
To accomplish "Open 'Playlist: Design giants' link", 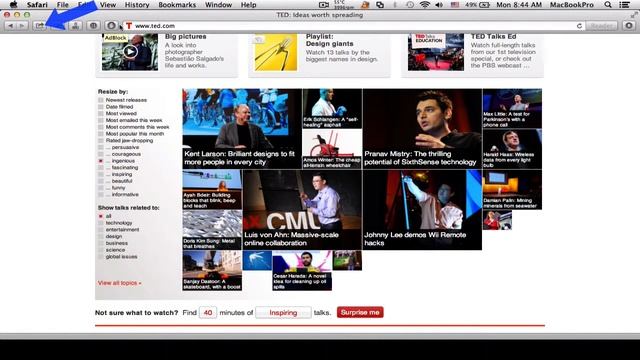I will [x=329, y=40].
